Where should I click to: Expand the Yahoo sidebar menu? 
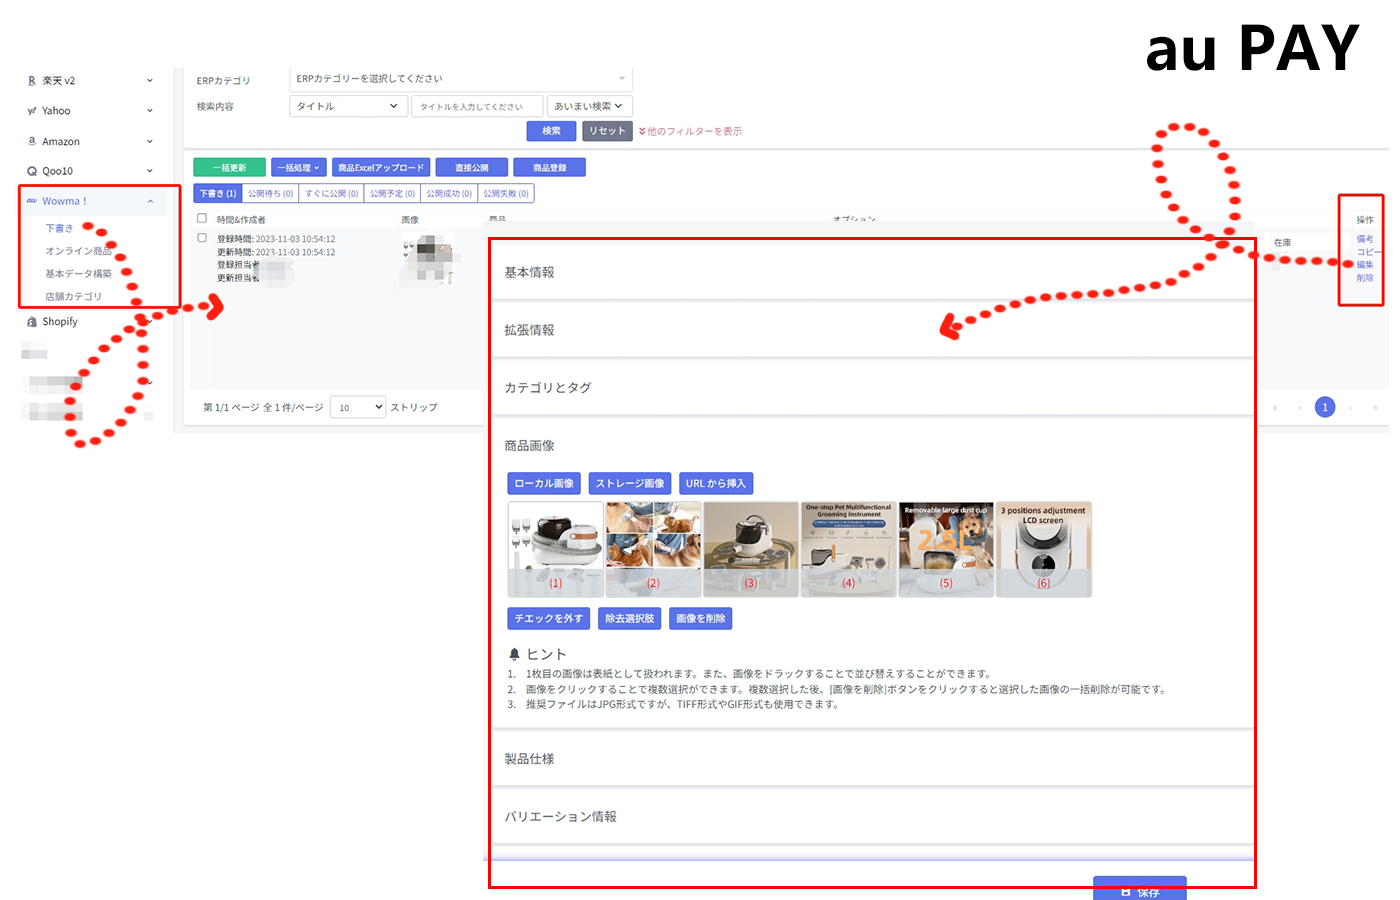pyautogui.click(x=150, y=111)
